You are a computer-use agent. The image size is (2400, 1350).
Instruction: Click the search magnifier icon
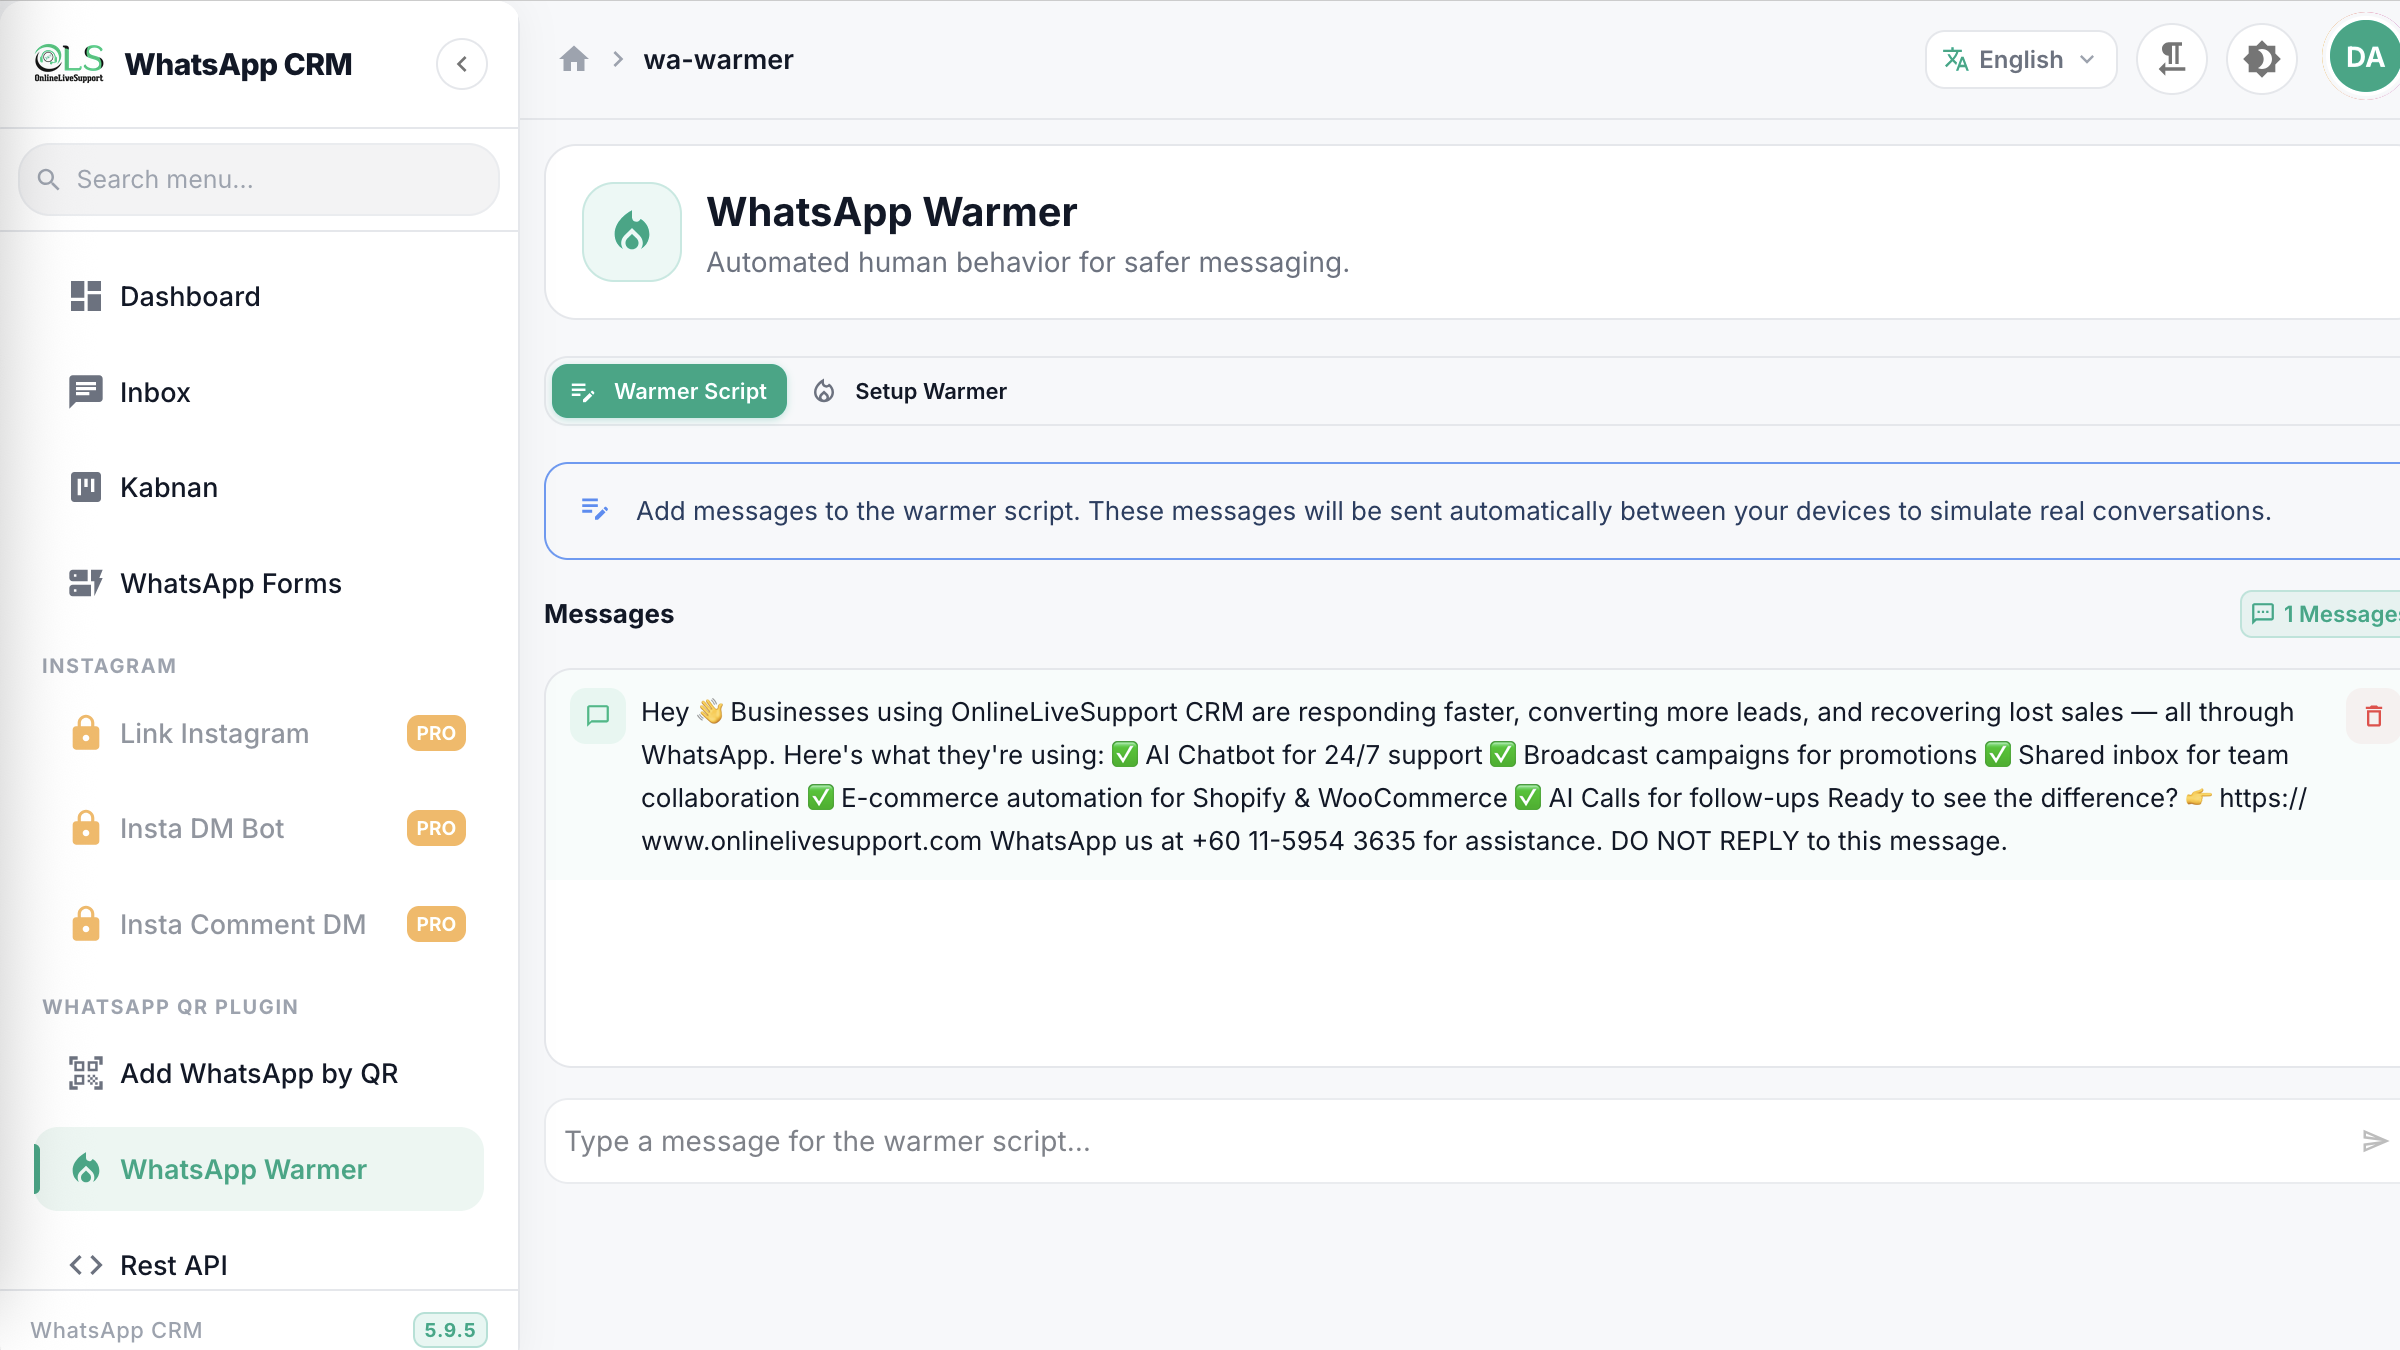coord(48,179)
